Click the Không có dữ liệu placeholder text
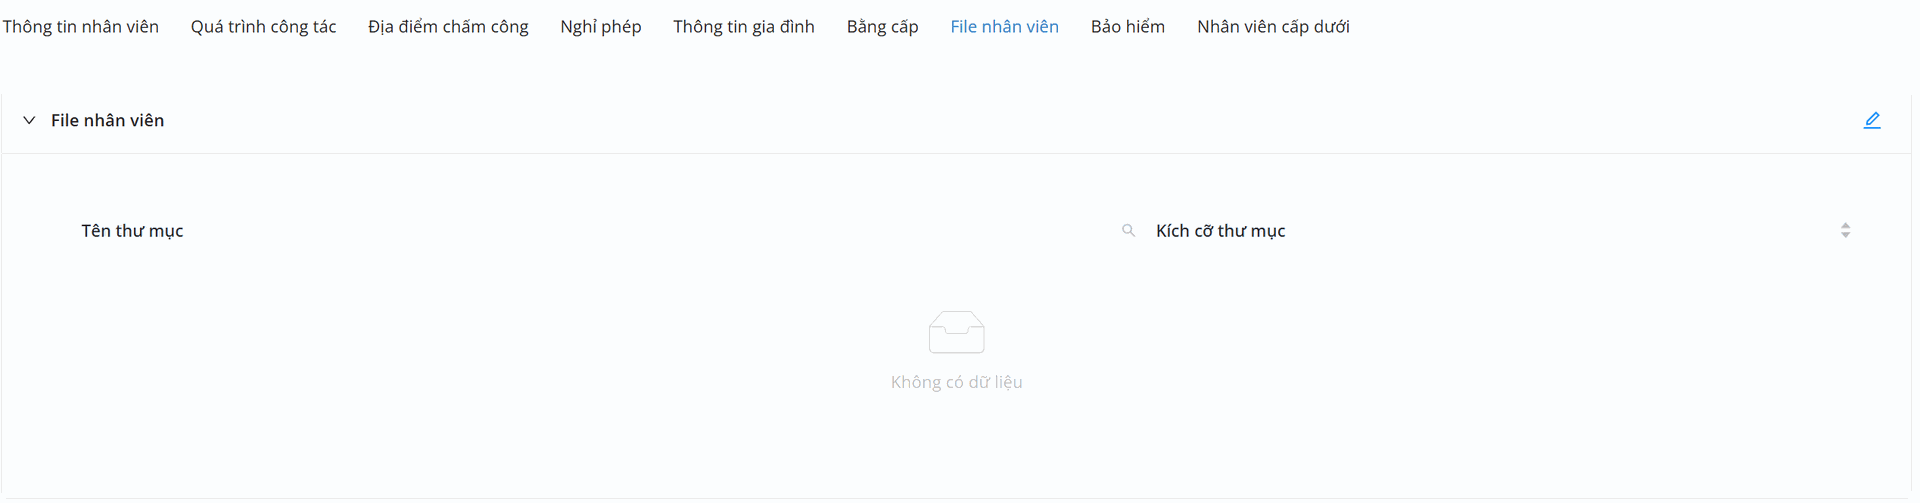1920x503 pixels. coord(956,382)
